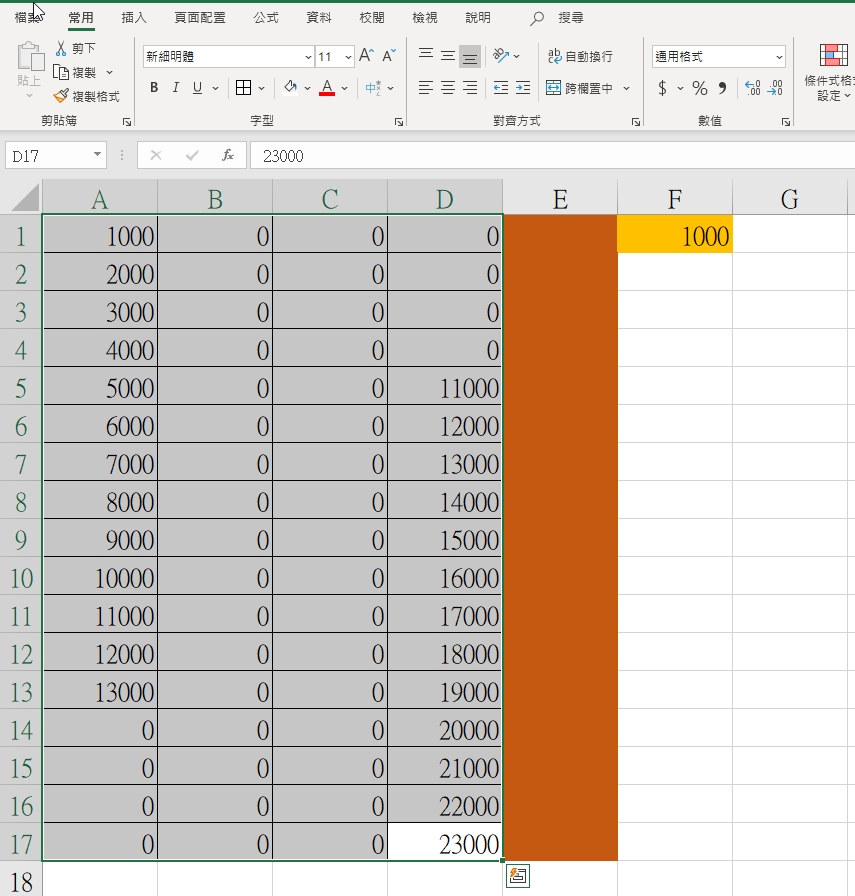Click the percent style icon
The height and width of the screenshot is (896, 855).
tap(699, 89)
